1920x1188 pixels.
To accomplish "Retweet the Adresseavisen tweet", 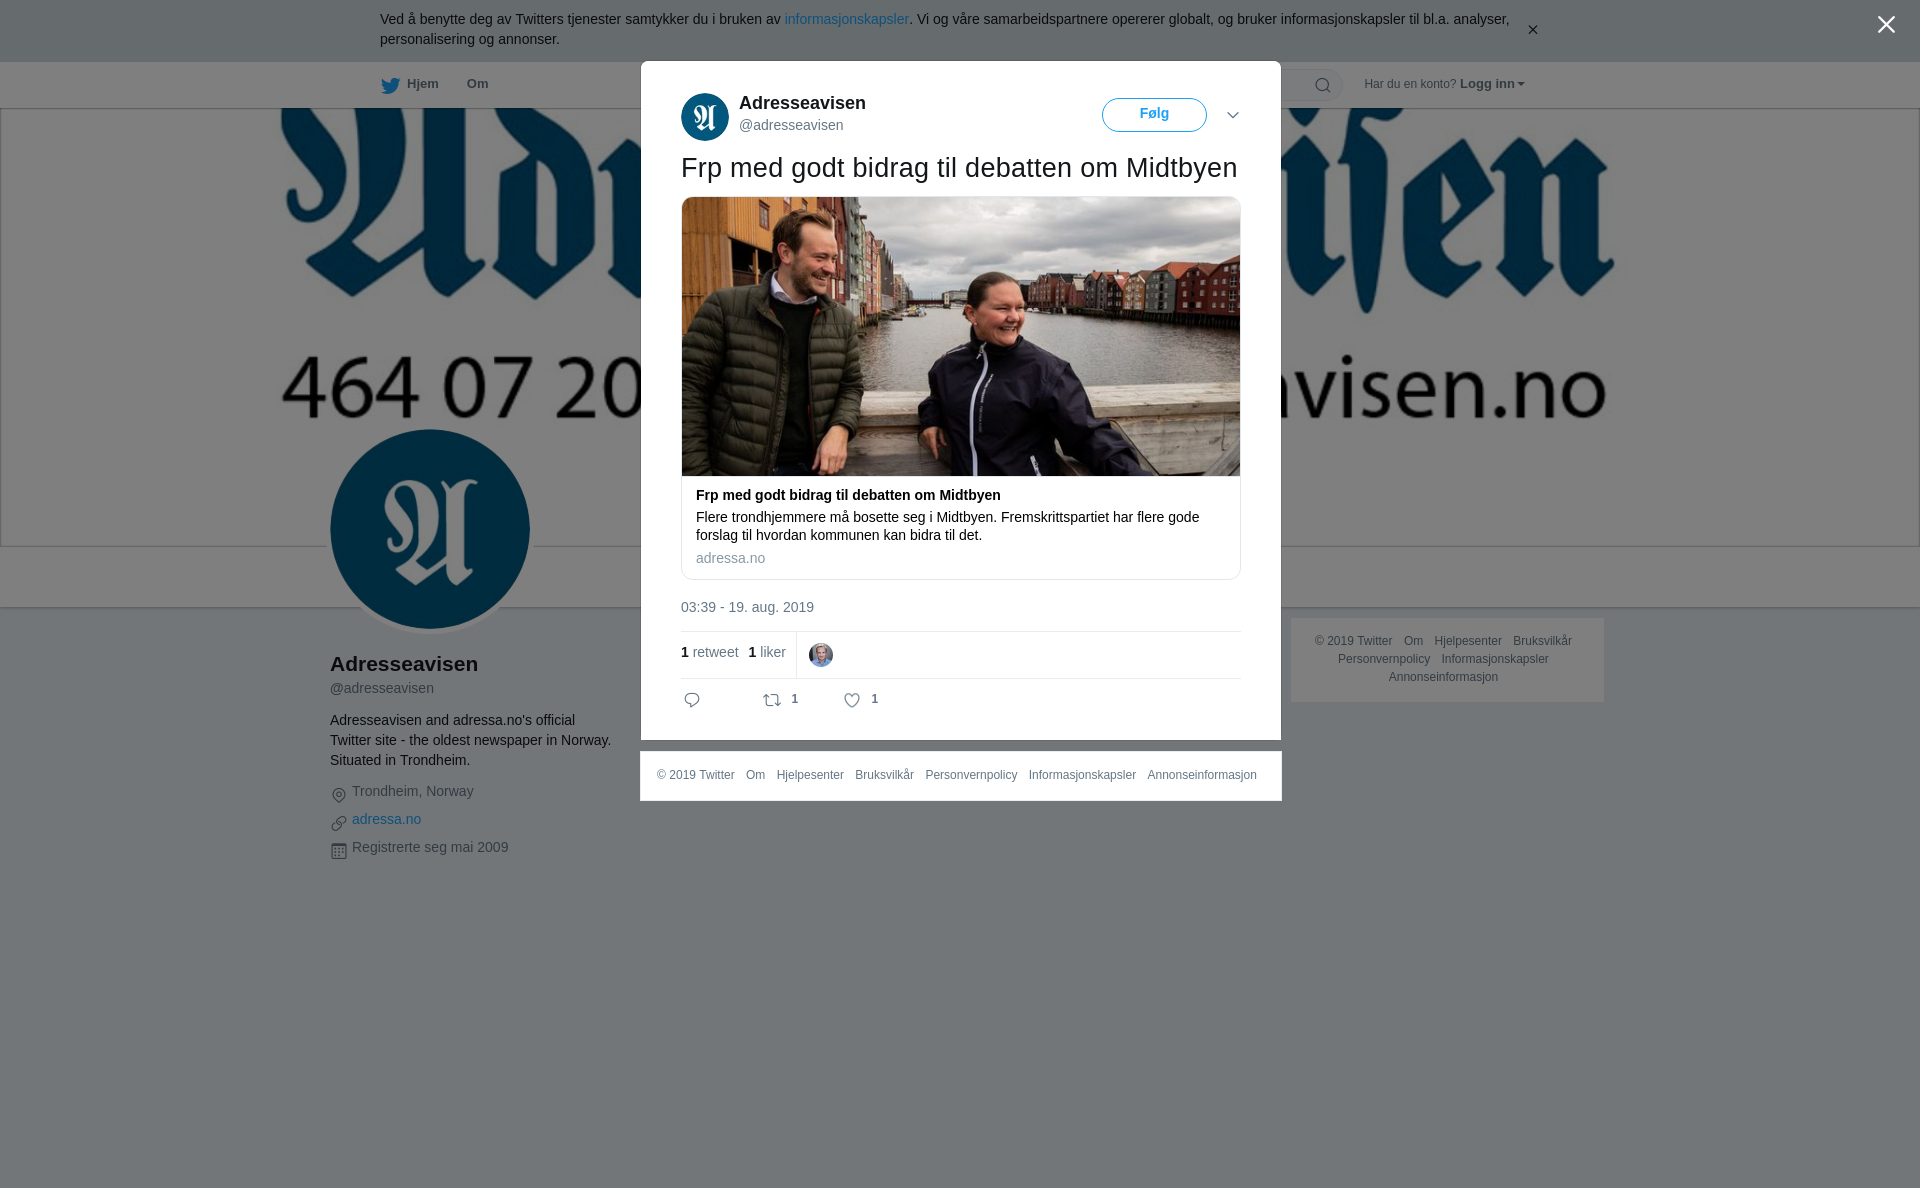I will (772, 700).
